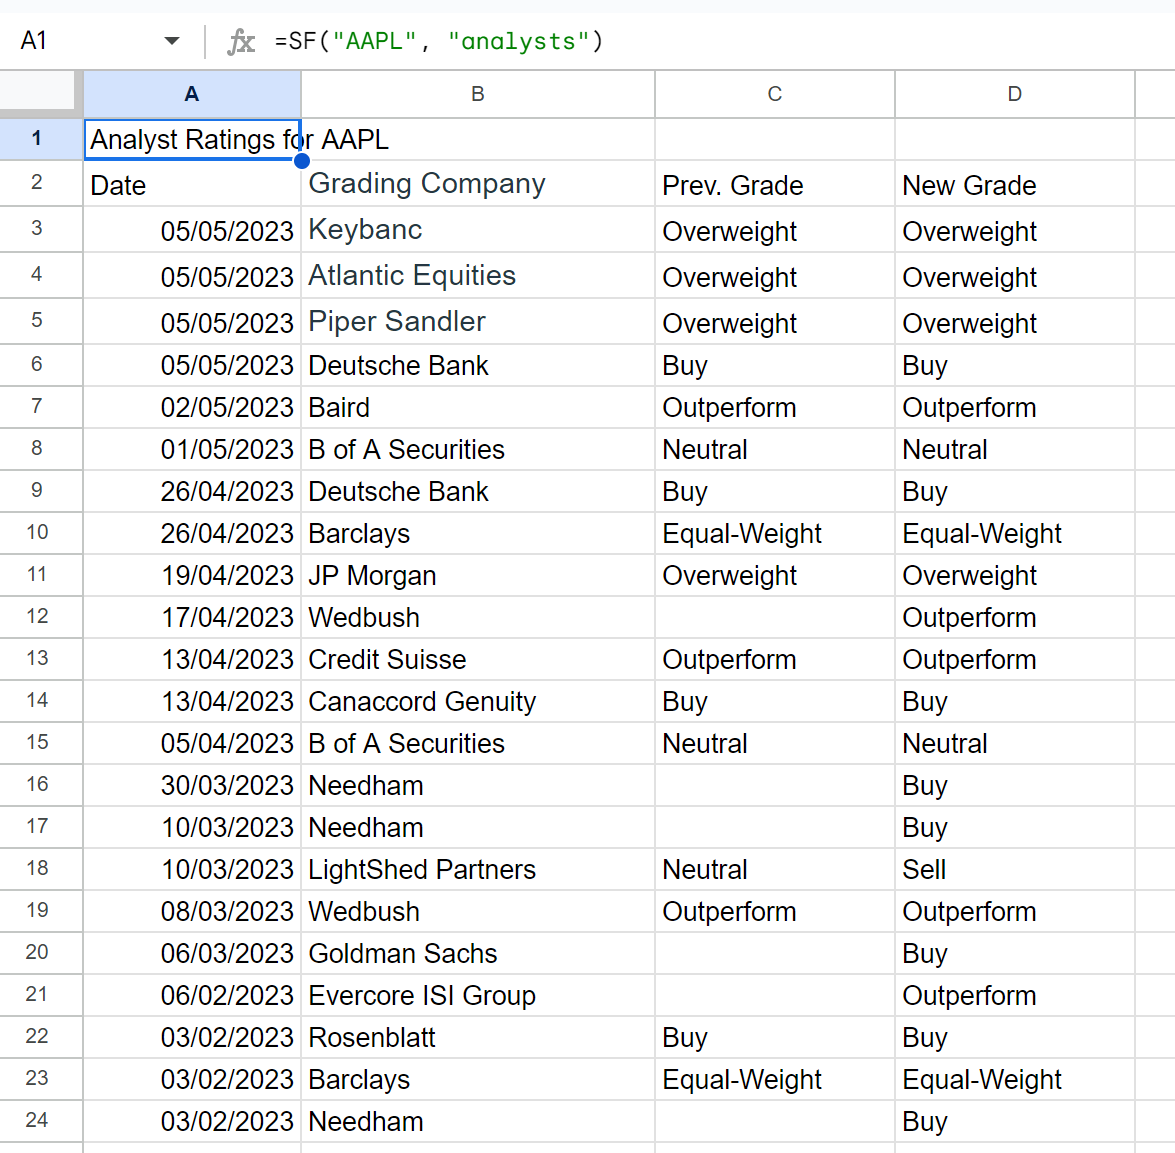
Task: Select the date cell 19/04/2023
Action: [x=192, y=575]
